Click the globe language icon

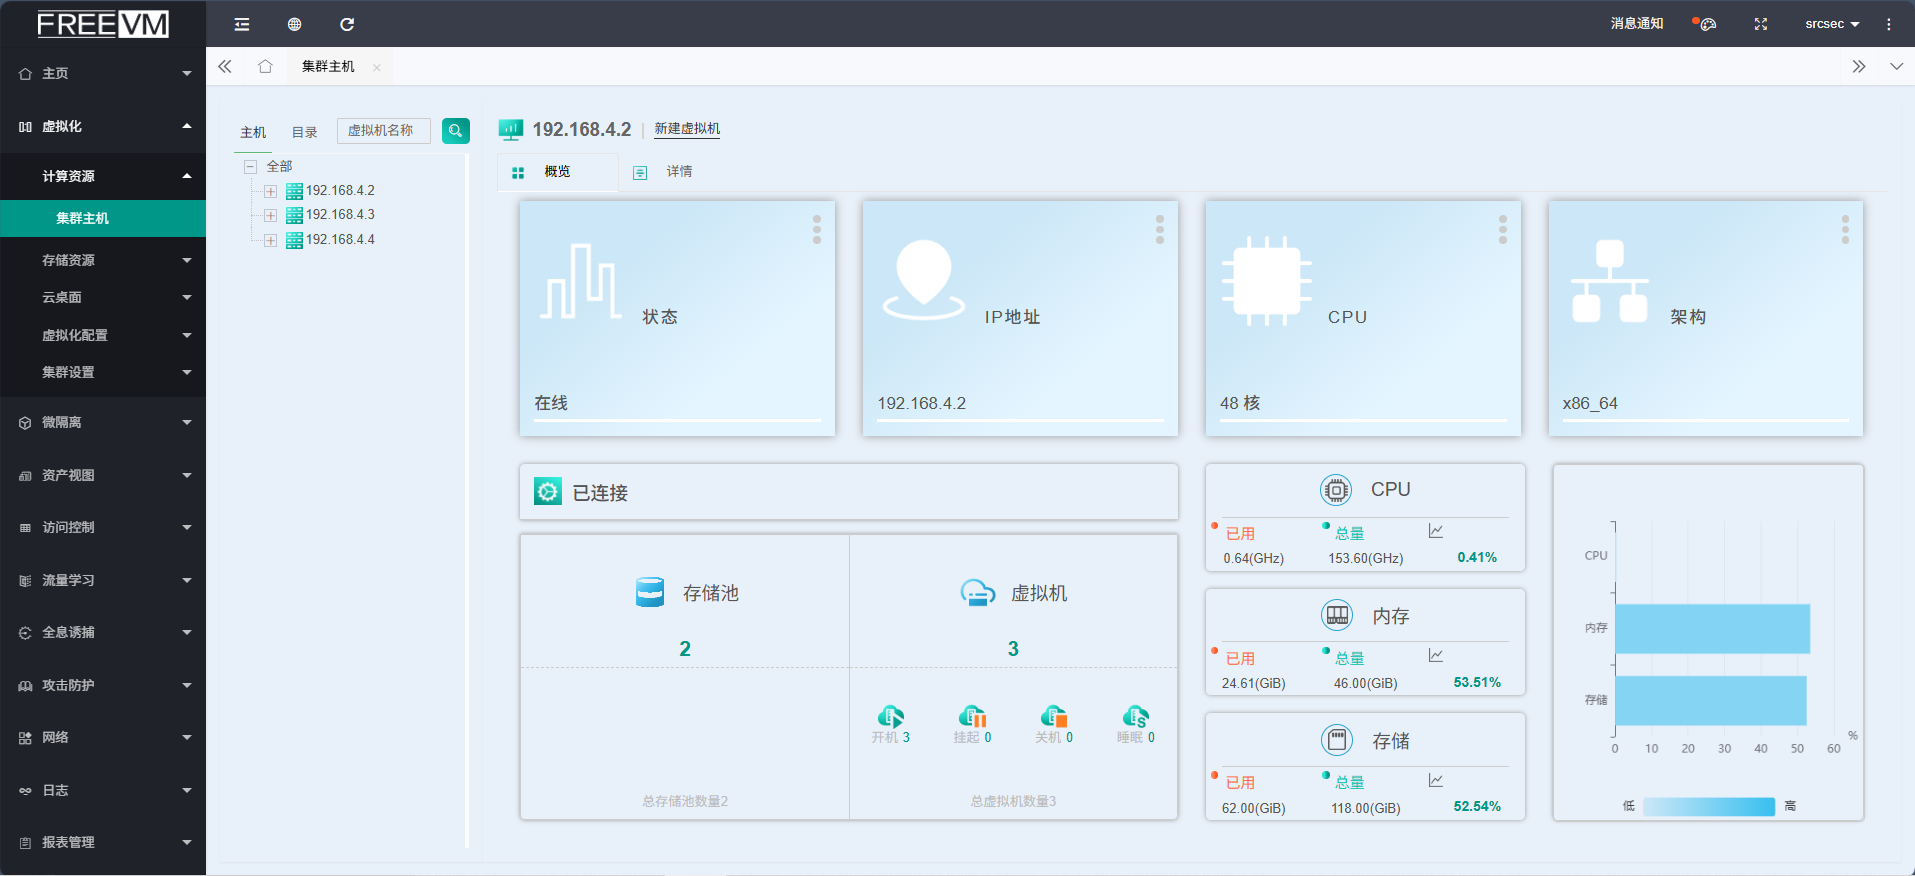tap(294, 24)
